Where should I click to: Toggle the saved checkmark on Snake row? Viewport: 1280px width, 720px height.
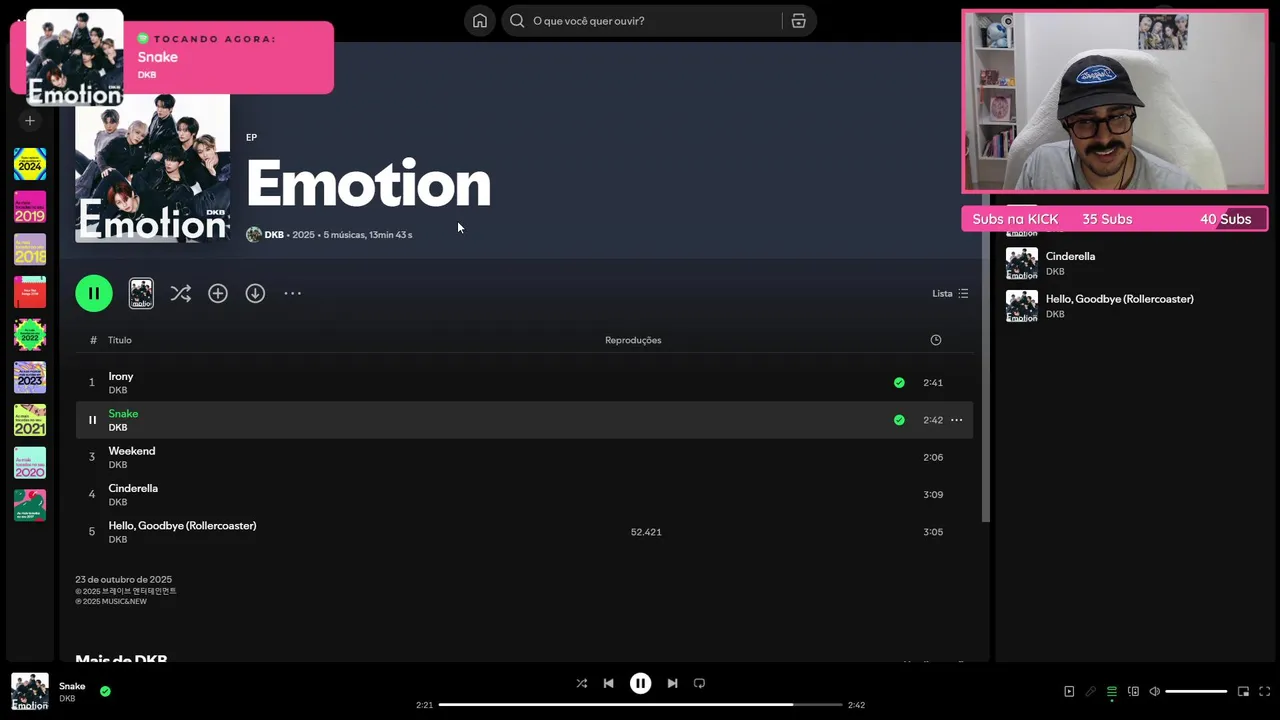[899, 420]
